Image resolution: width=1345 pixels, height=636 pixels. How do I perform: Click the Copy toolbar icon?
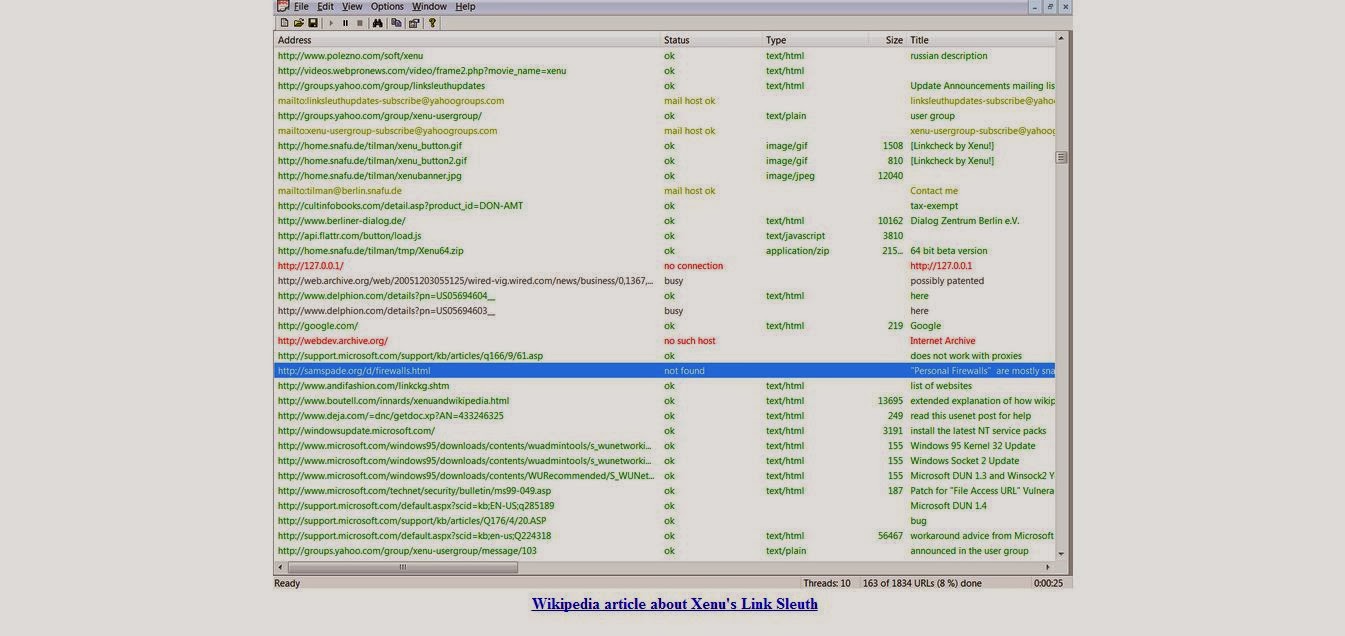[x=396, y=23]
